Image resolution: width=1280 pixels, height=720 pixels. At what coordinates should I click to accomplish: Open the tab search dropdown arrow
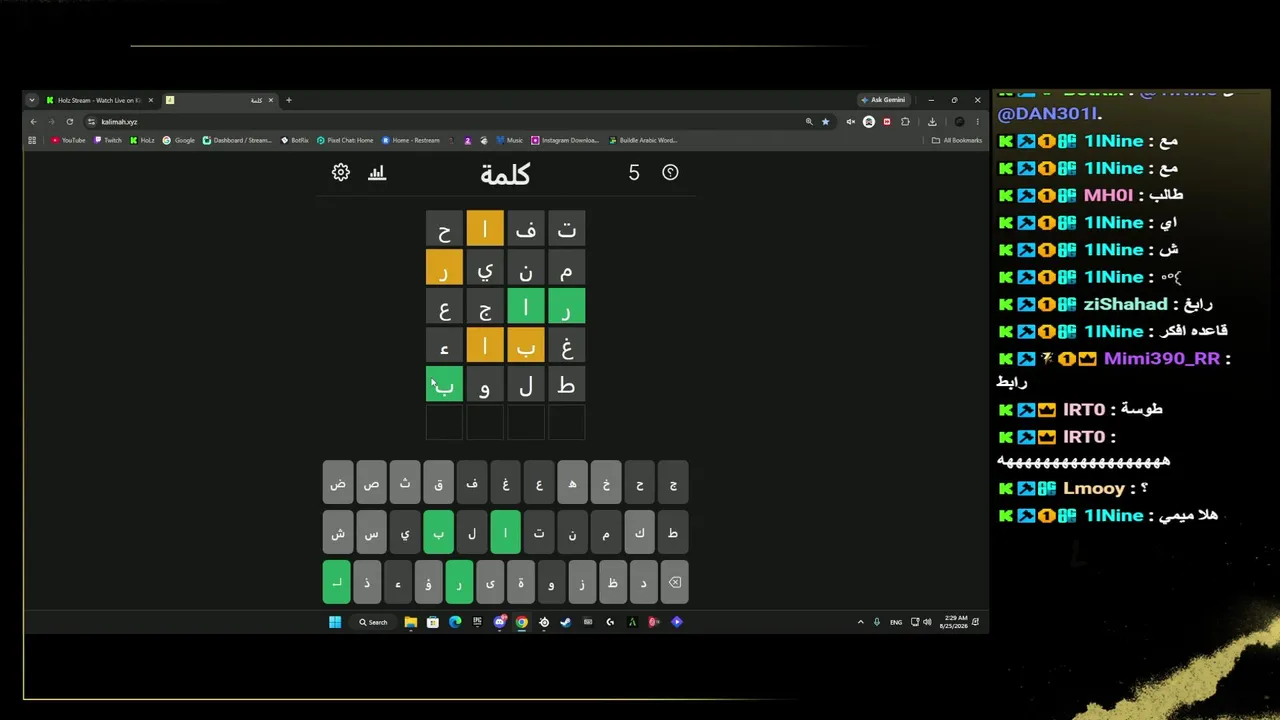(32, 100)
